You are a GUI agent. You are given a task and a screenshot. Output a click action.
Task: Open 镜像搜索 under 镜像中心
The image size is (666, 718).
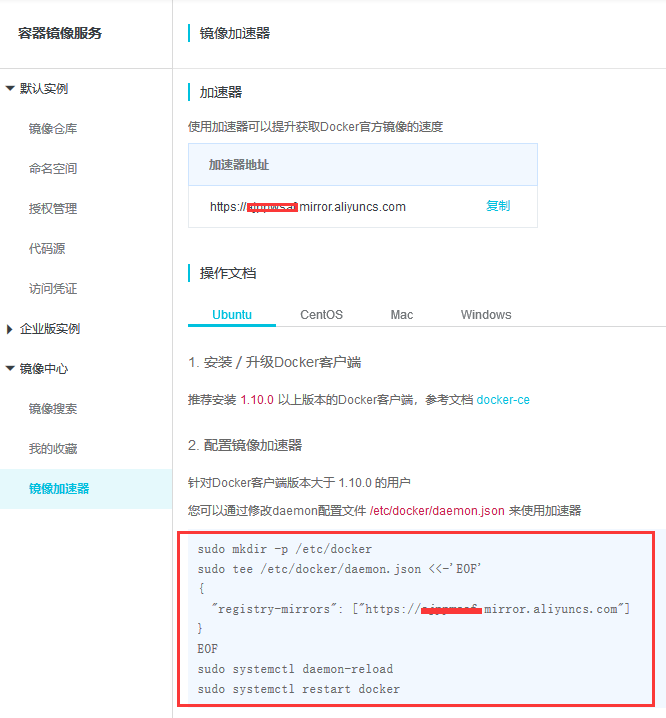[x=53, y=408]
